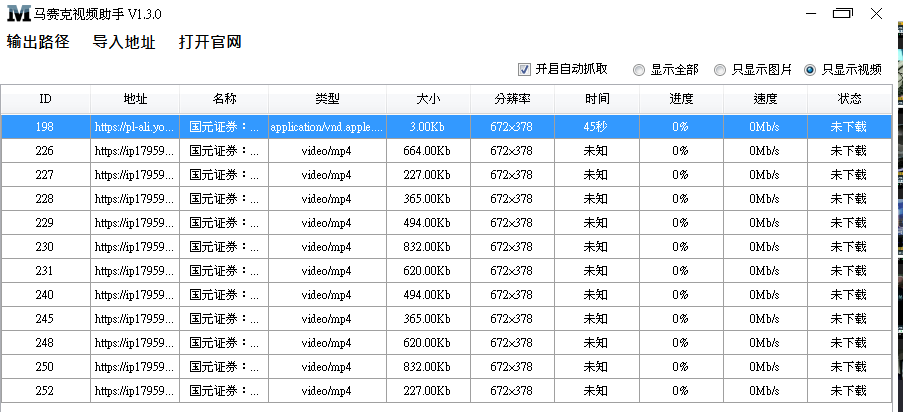Click video/mp4 type in row 226
903x412 pixels.
pyautogui.click(x=327, y=151)
